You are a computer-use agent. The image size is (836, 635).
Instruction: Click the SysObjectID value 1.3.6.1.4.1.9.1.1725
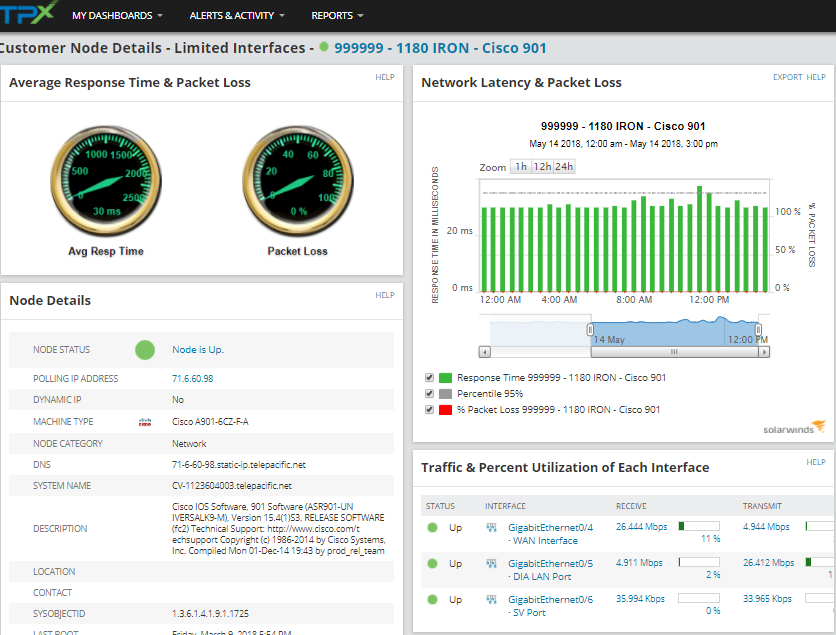pyautogui.click(x=210, y=614)
